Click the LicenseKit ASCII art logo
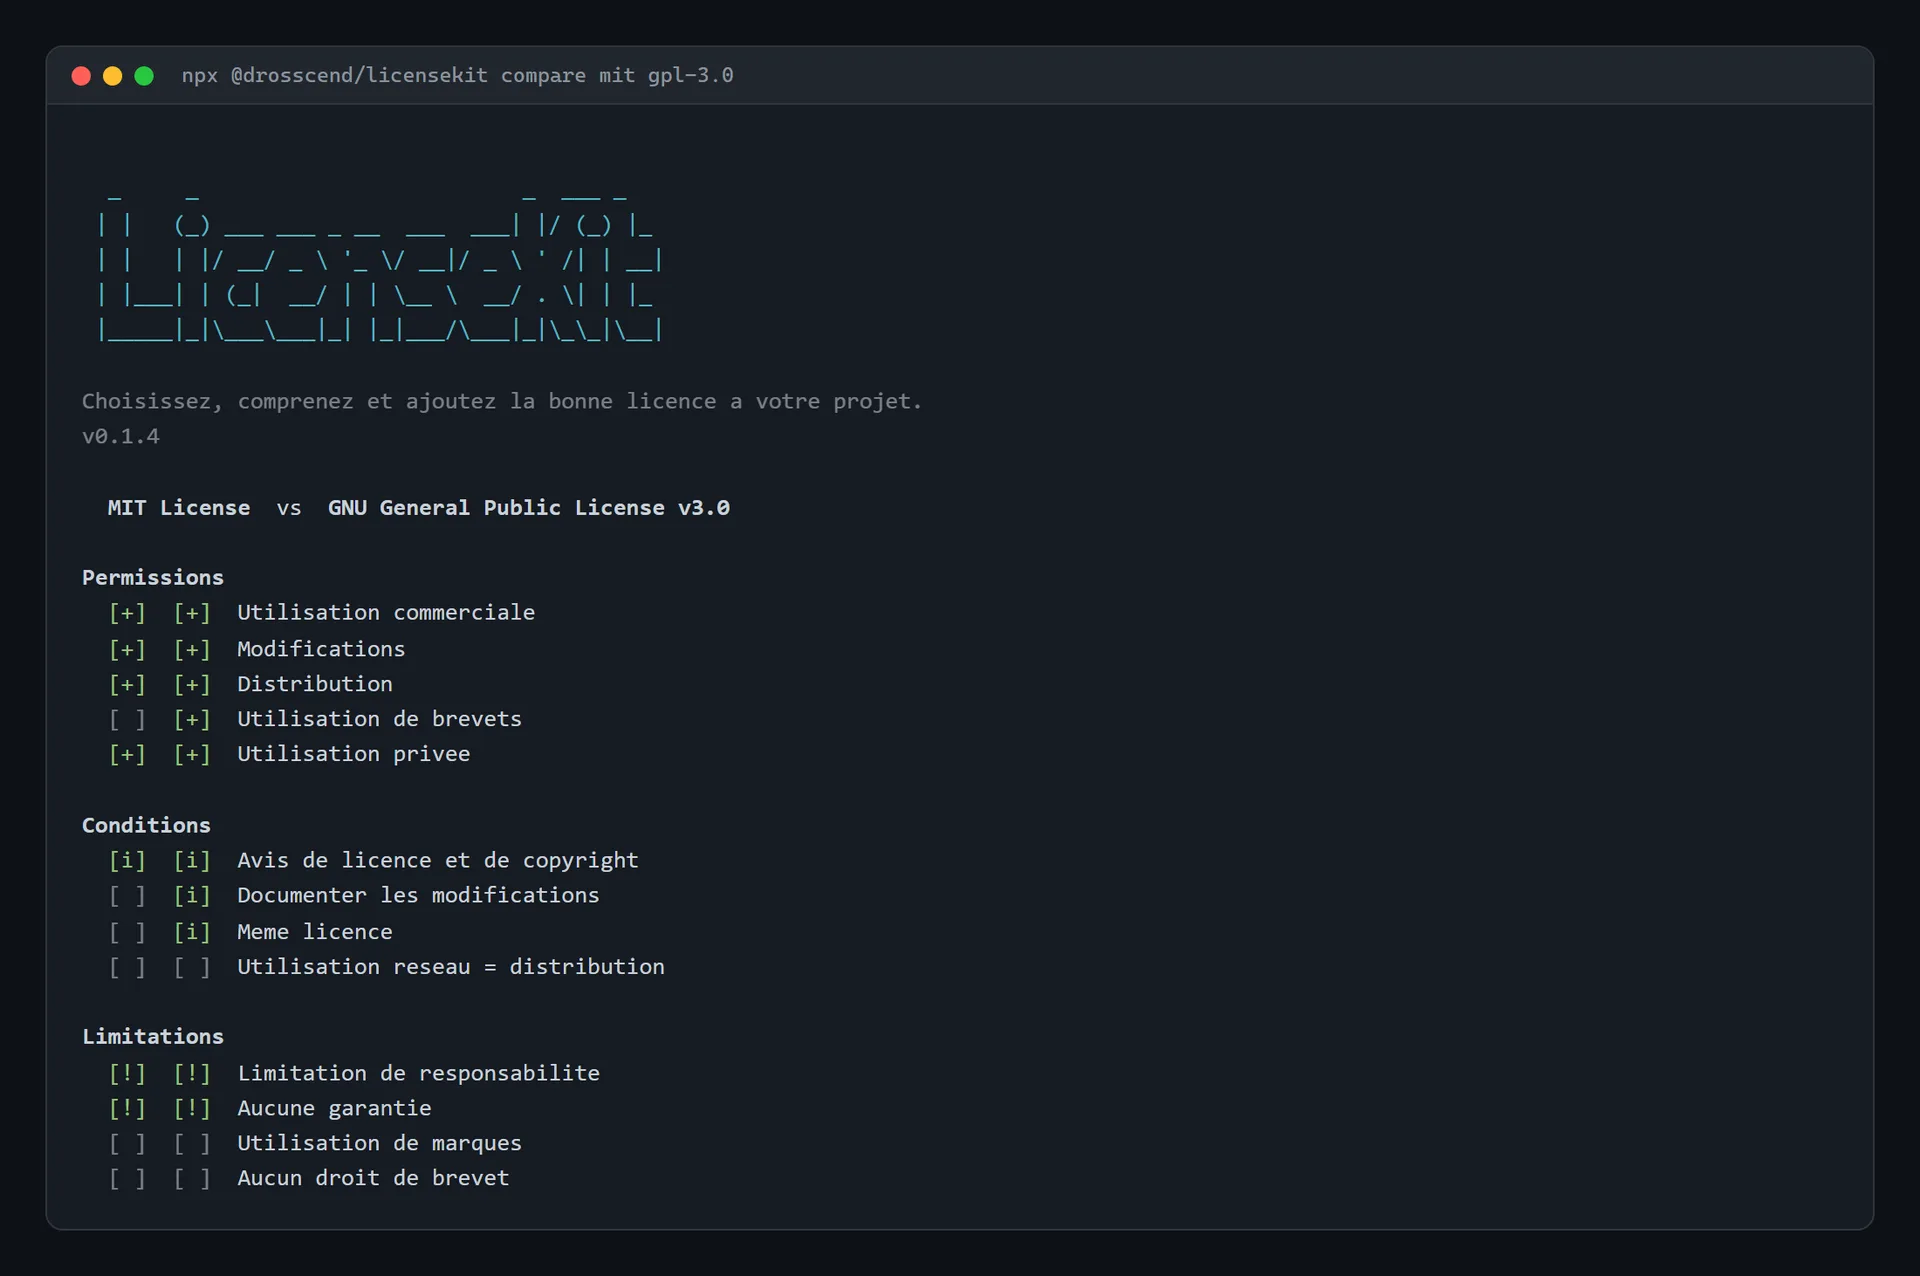Screen dimensions: 1920x1276 [380, 266]
